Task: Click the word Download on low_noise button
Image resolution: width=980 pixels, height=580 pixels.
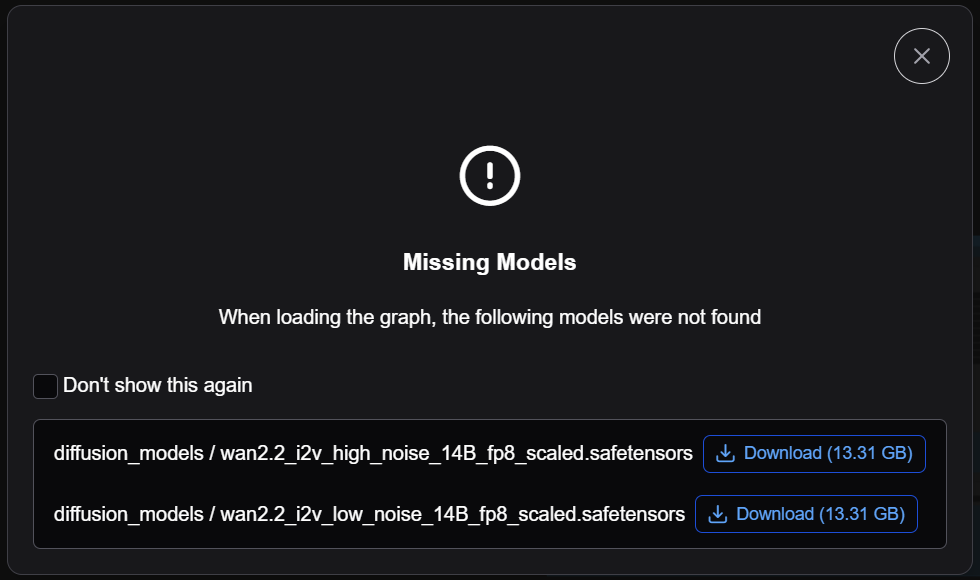Action: [x=775, y=514]
